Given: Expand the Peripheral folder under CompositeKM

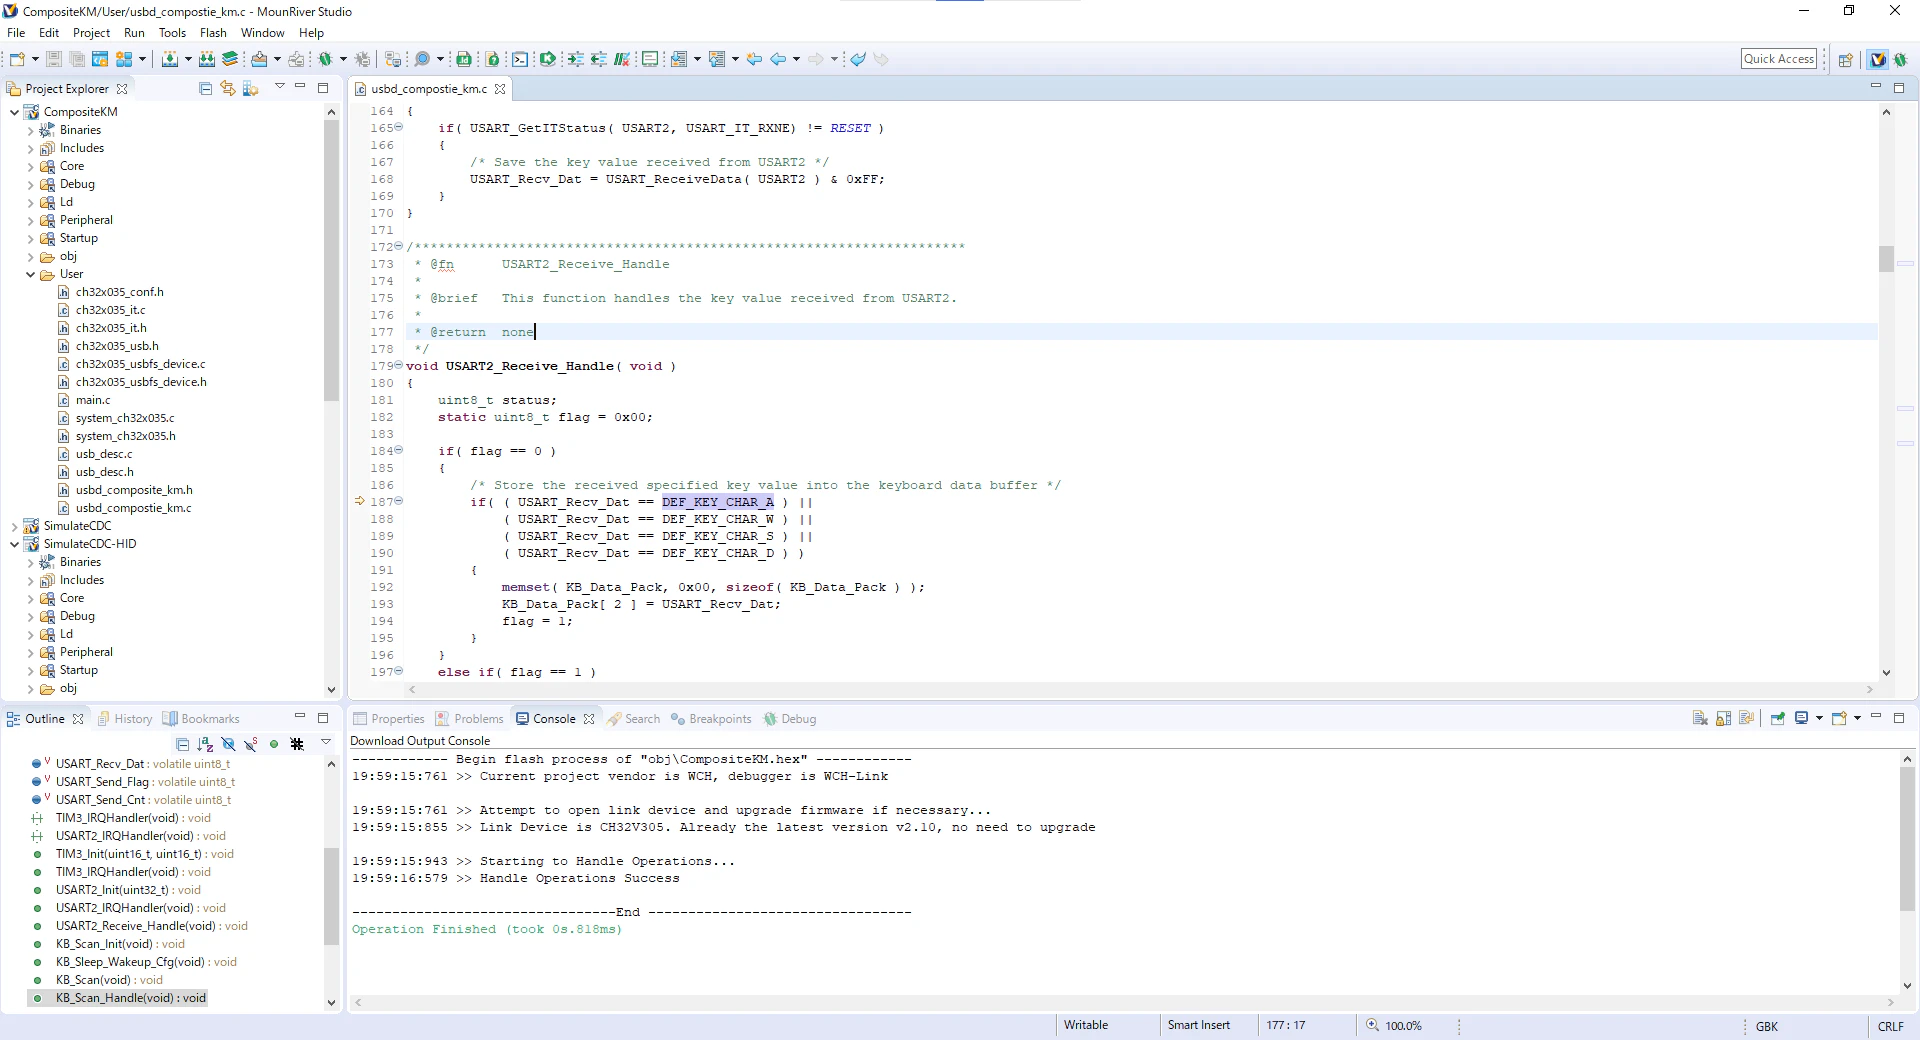Looking at the screenshot, I should [30, 220].
